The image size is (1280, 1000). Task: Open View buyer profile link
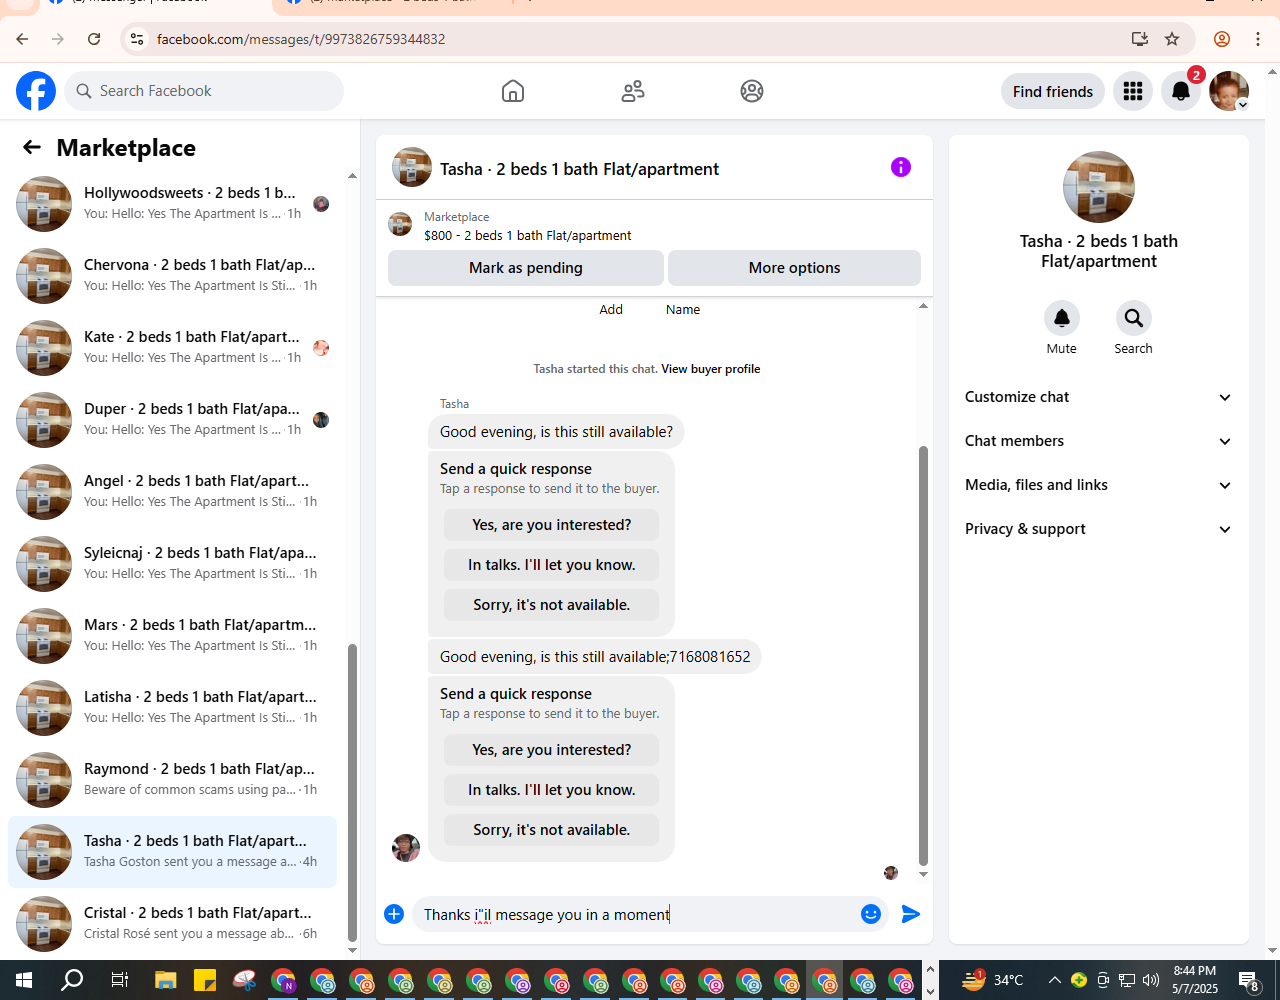[x=710, y=369]
